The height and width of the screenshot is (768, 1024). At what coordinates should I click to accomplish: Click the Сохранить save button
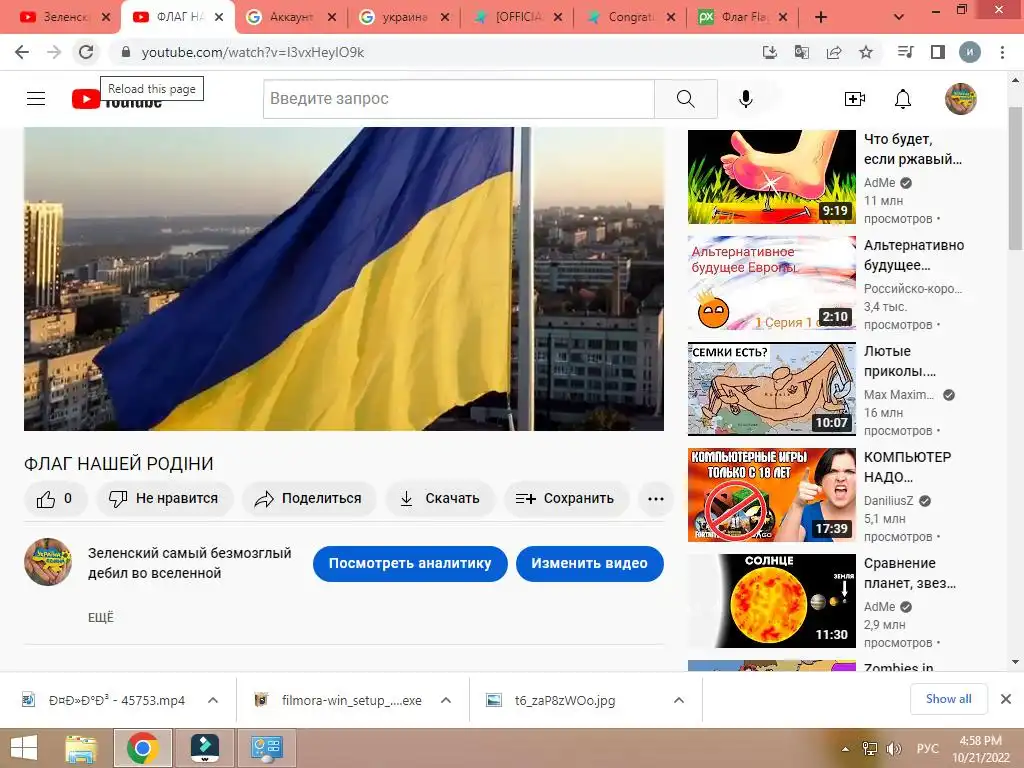[x=566, y=499]
